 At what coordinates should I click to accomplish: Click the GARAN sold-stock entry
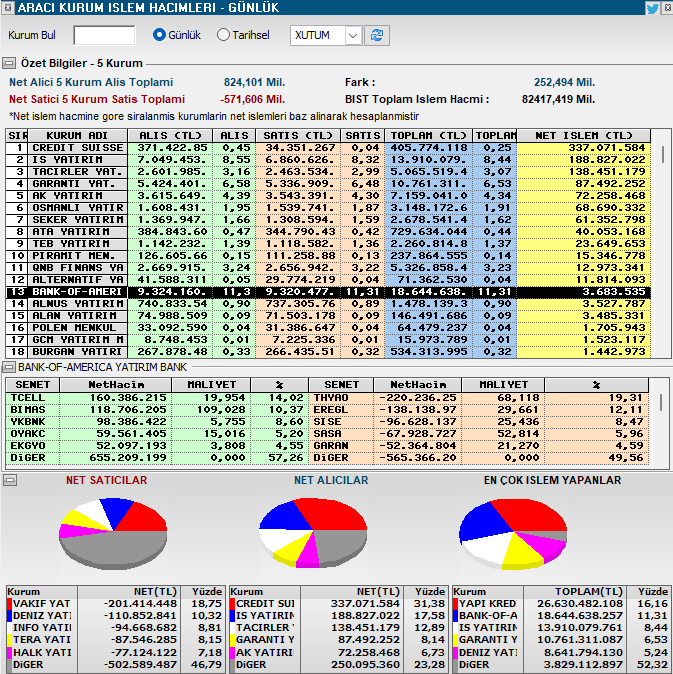click(x=478, y=446)
